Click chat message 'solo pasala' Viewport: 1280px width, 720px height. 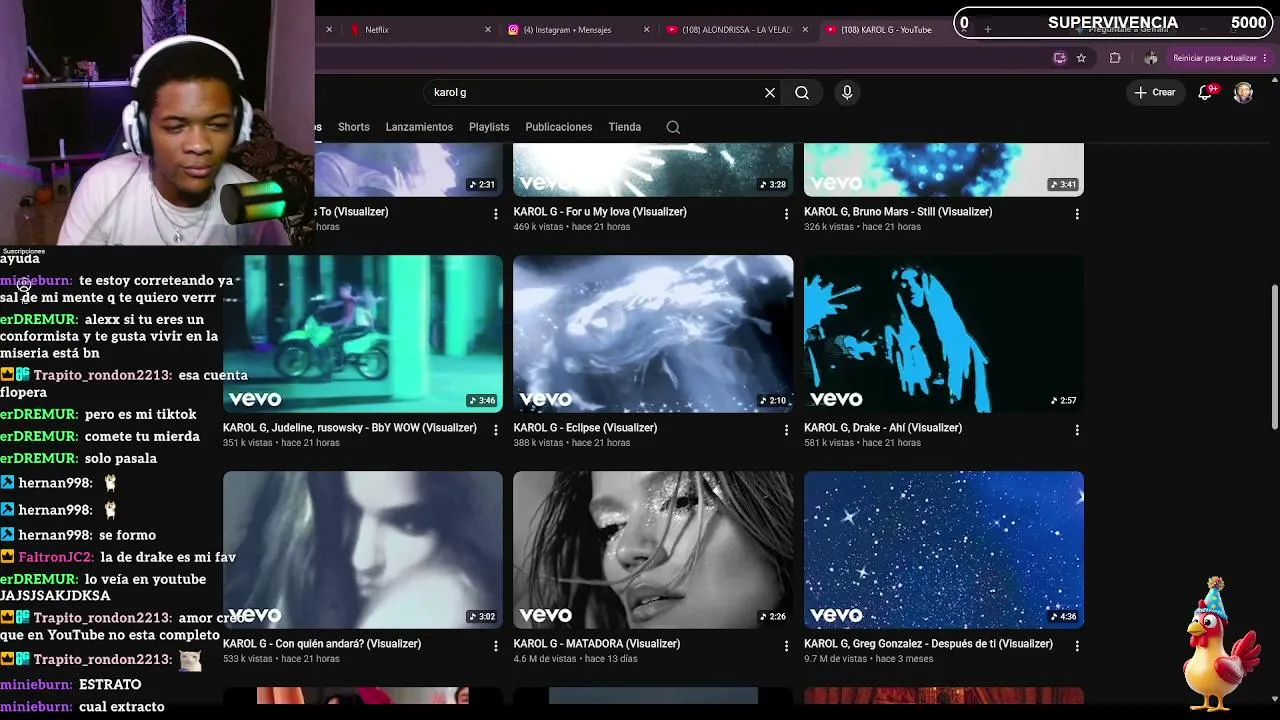pos(121,458)
